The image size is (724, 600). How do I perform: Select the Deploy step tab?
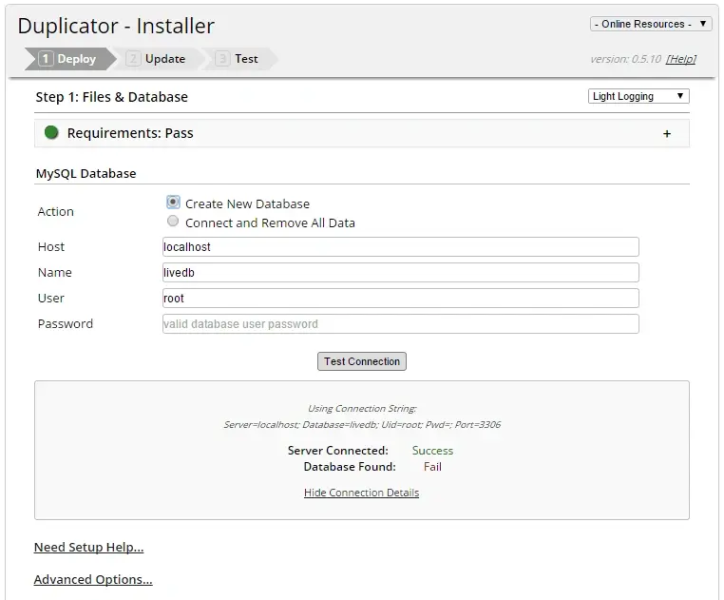point(70,59)
